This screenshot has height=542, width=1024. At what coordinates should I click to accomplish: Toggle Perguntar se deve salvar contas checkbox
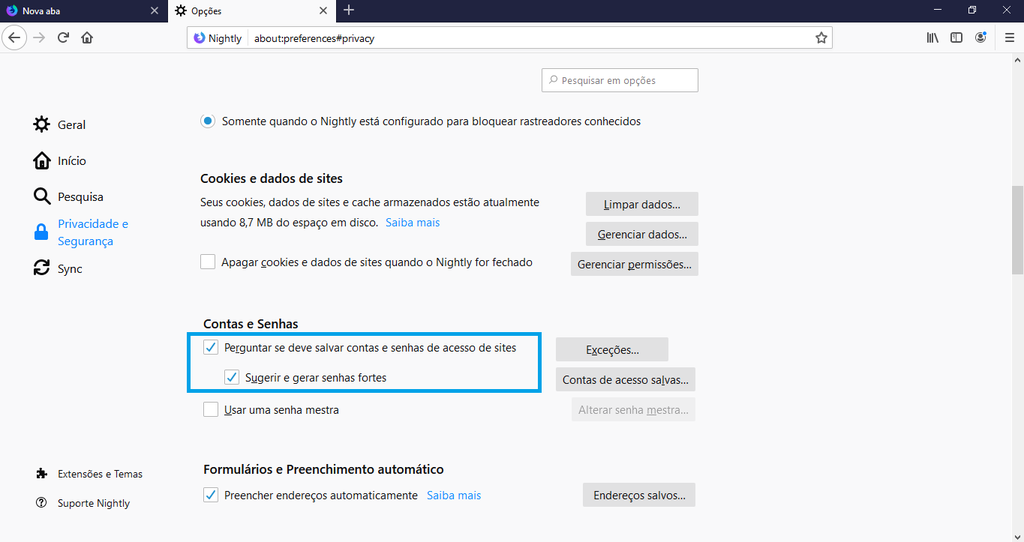[x=210, y=347]
